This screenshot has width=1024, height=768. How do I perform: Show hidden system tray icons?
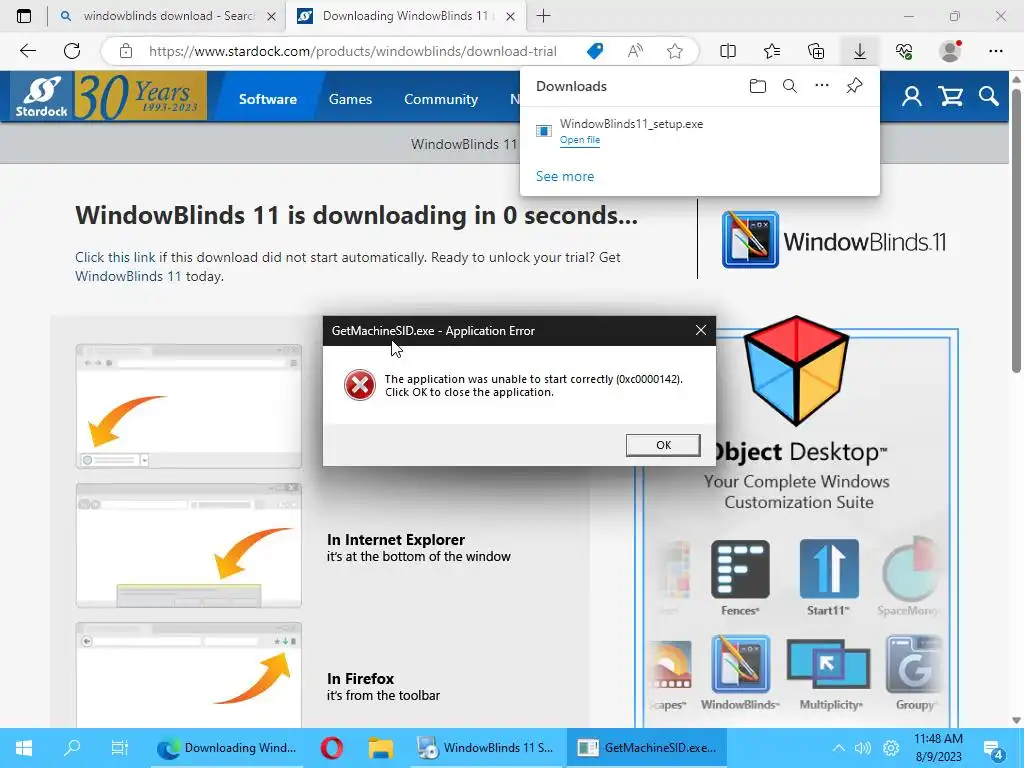pos(839,748)
